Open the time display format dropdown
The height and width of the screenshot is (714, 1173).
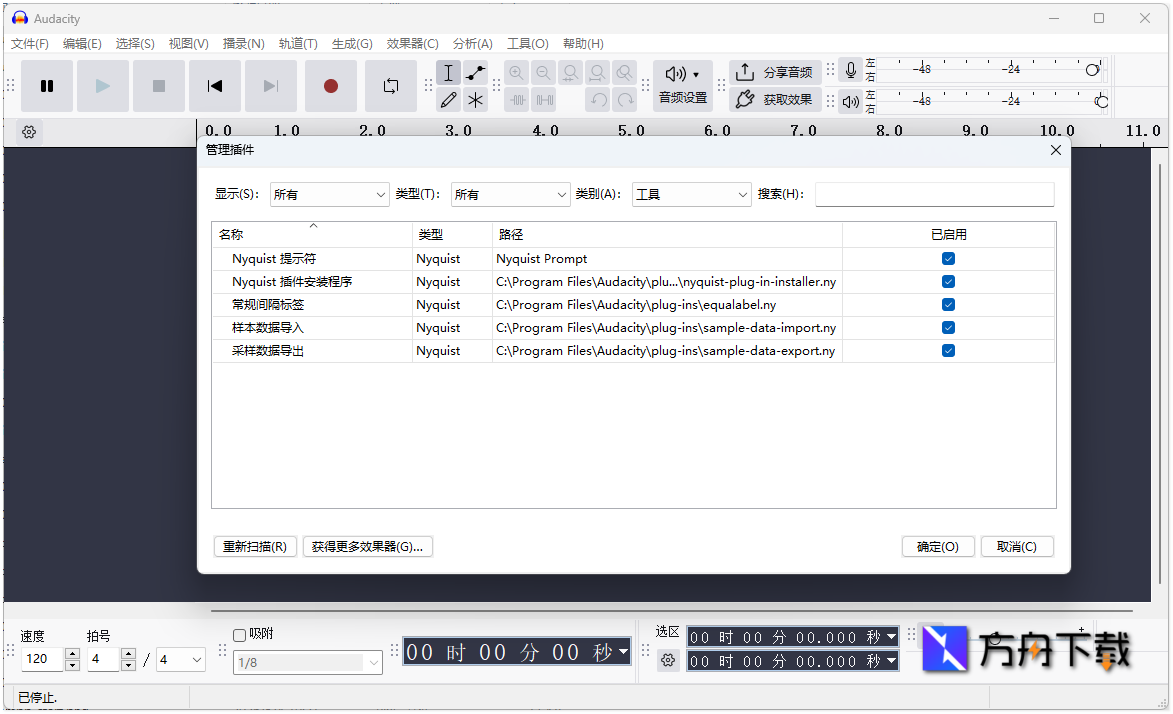623,652
